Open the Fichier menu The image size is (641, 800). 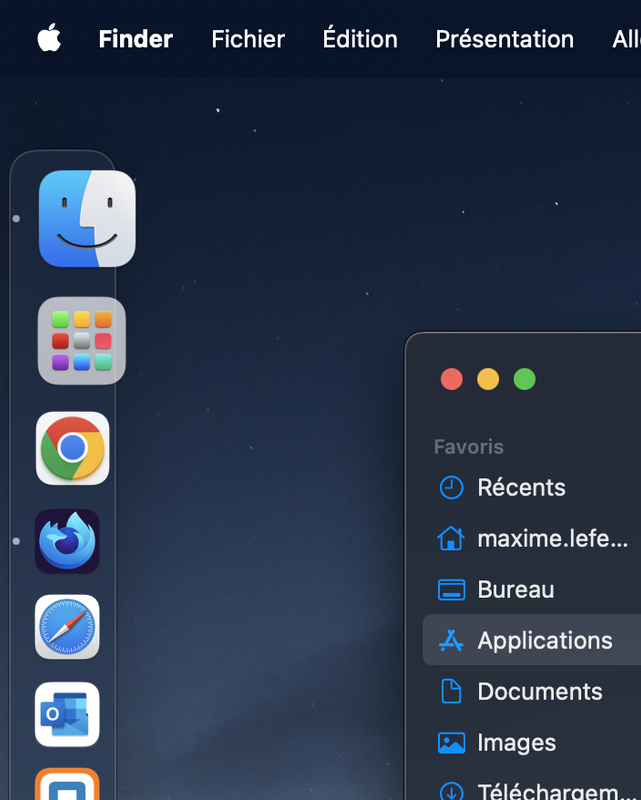[248, 39]
